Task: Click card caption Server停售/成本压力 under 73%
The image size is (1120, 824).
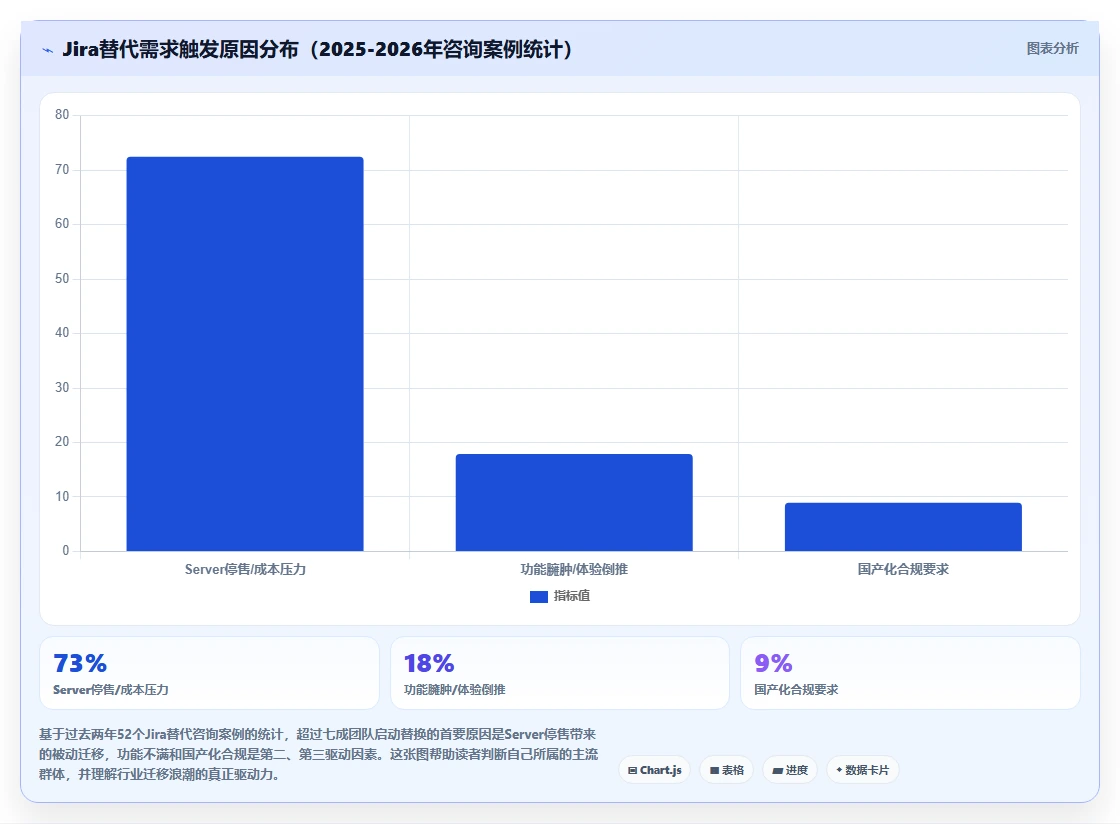Action: 111,690
